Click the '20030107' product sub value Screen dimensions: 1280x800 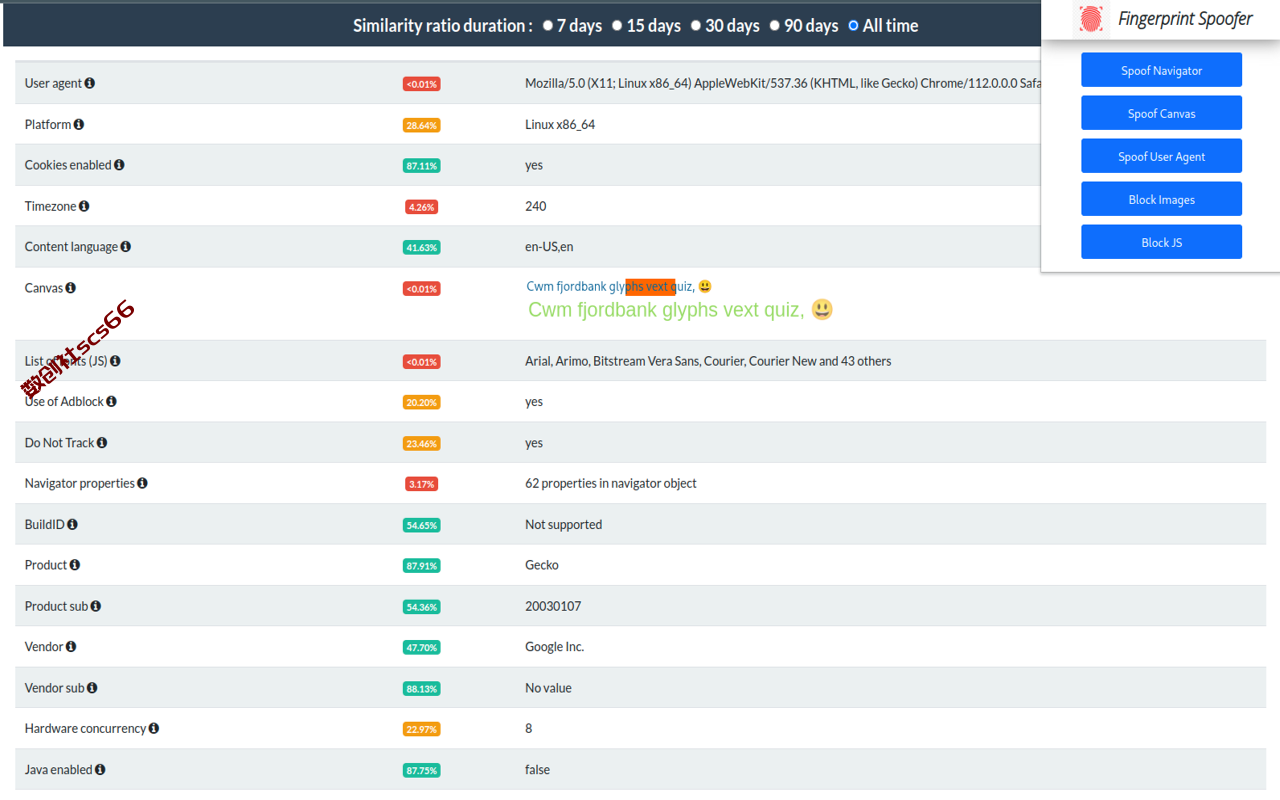point(553,606)
